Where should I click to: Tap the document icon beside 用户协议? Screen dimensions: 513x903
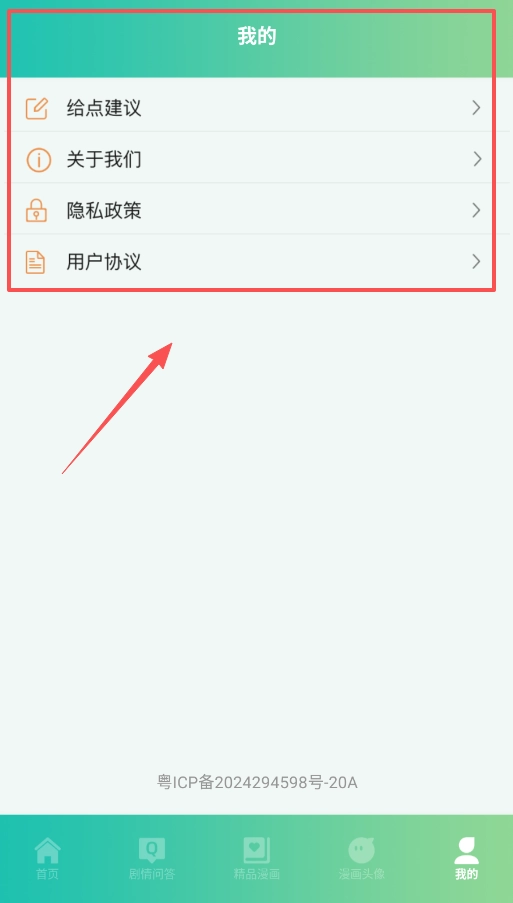36,262
